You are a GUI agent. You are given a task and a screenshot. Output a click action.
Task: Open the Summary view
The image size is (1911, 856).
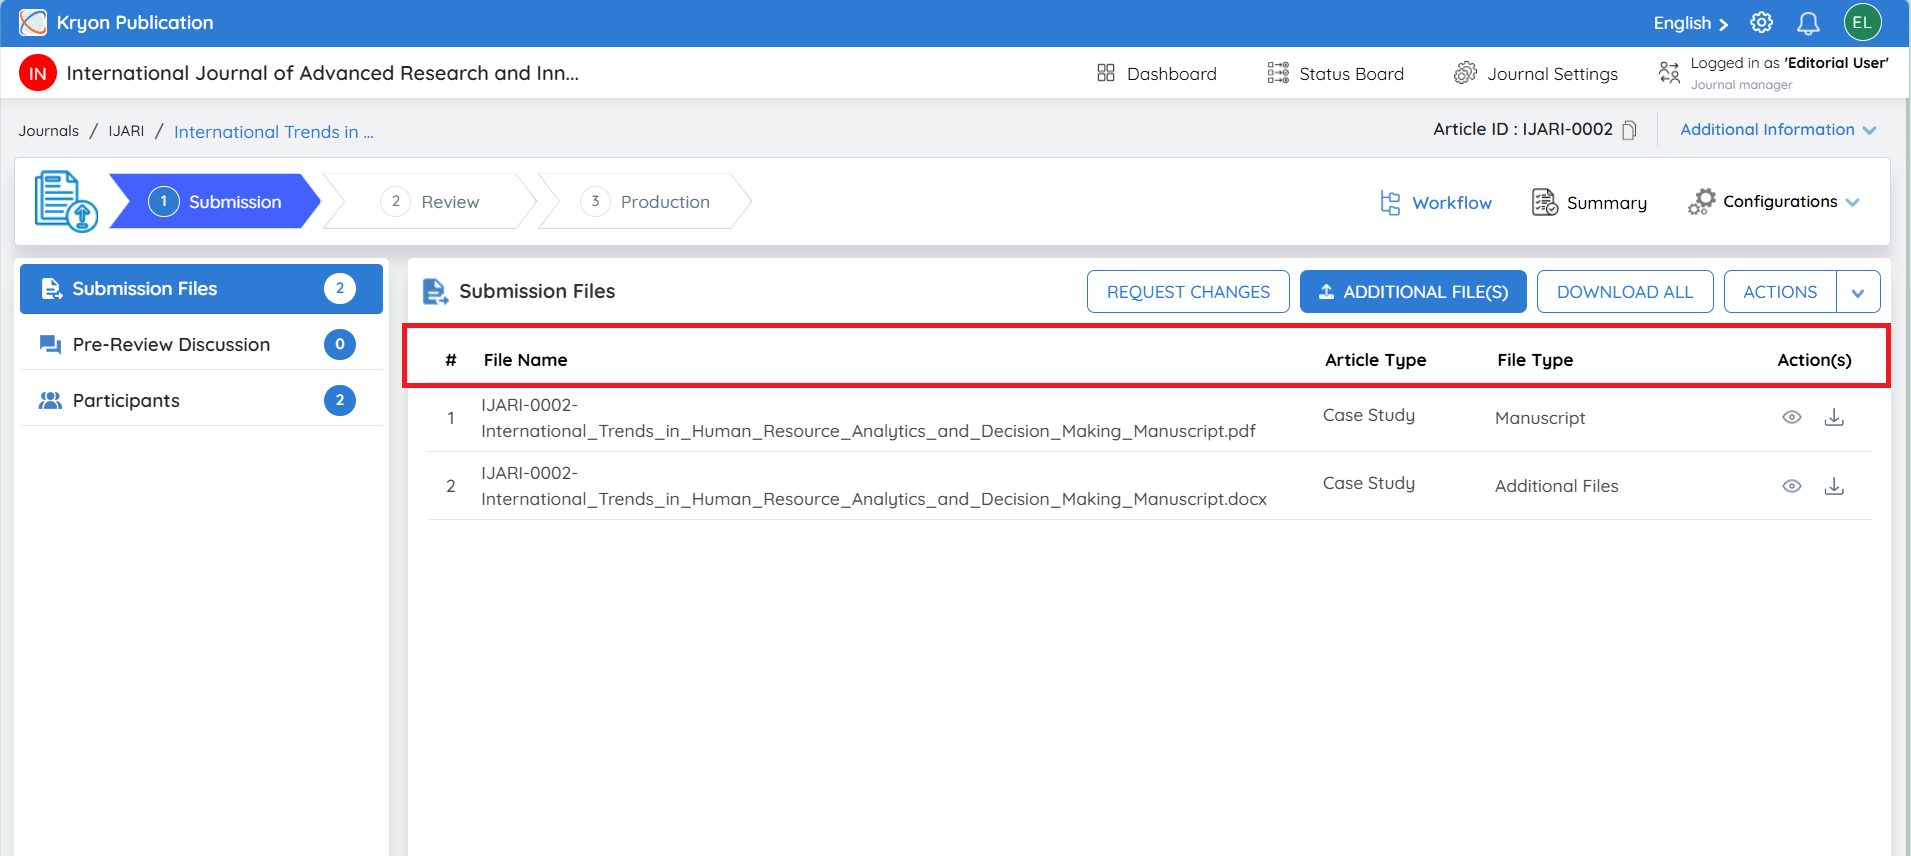click(1589, 203)
